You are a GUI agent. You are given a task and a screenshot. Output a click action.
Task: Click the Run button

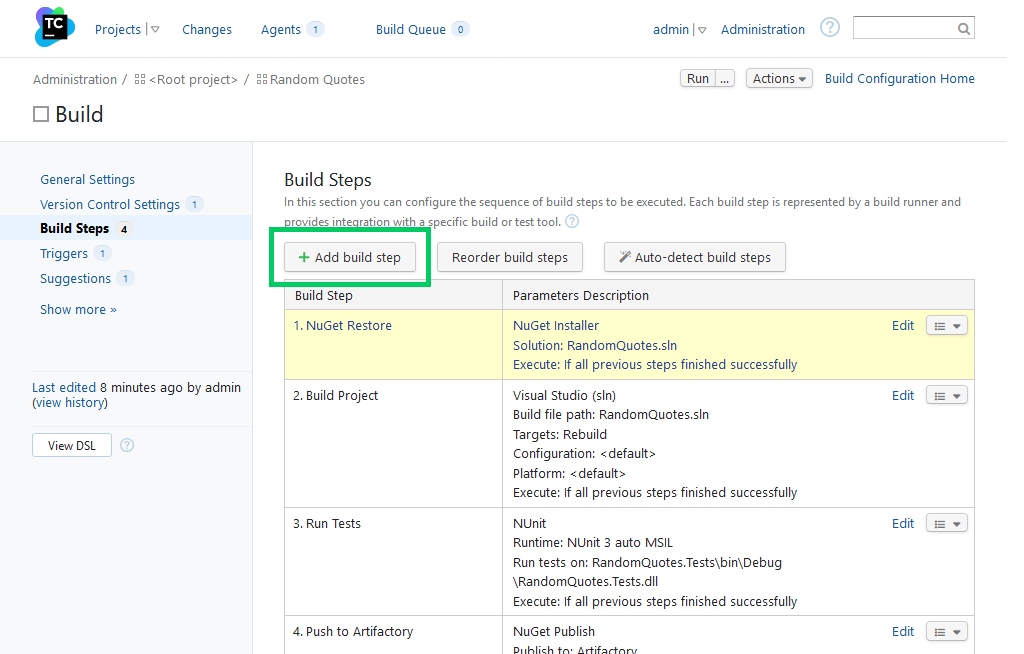[x=697, y=78]
